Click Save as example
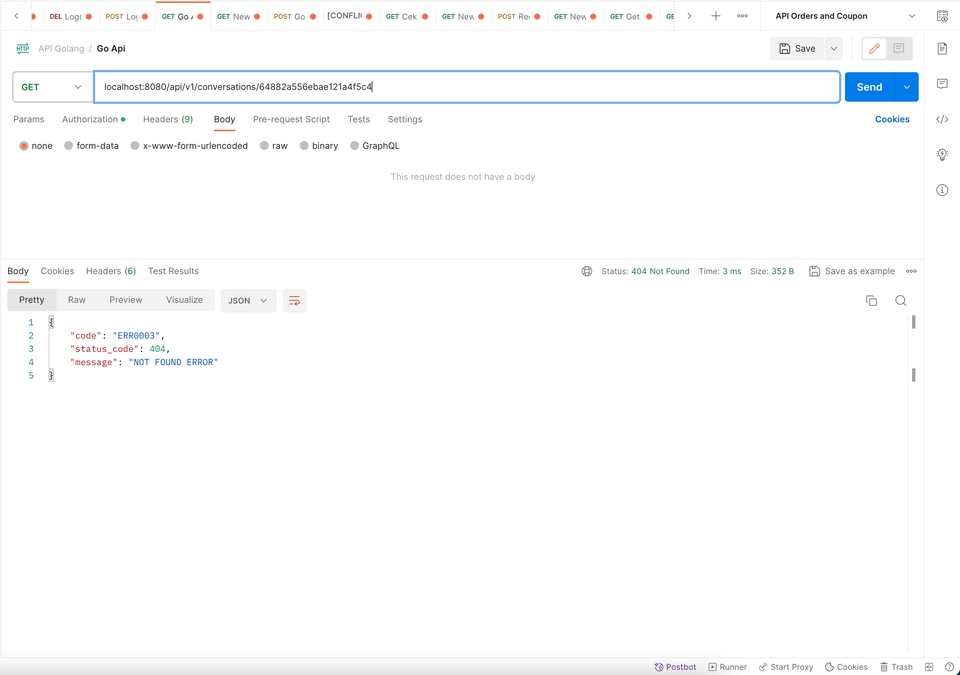 (852, 271)
